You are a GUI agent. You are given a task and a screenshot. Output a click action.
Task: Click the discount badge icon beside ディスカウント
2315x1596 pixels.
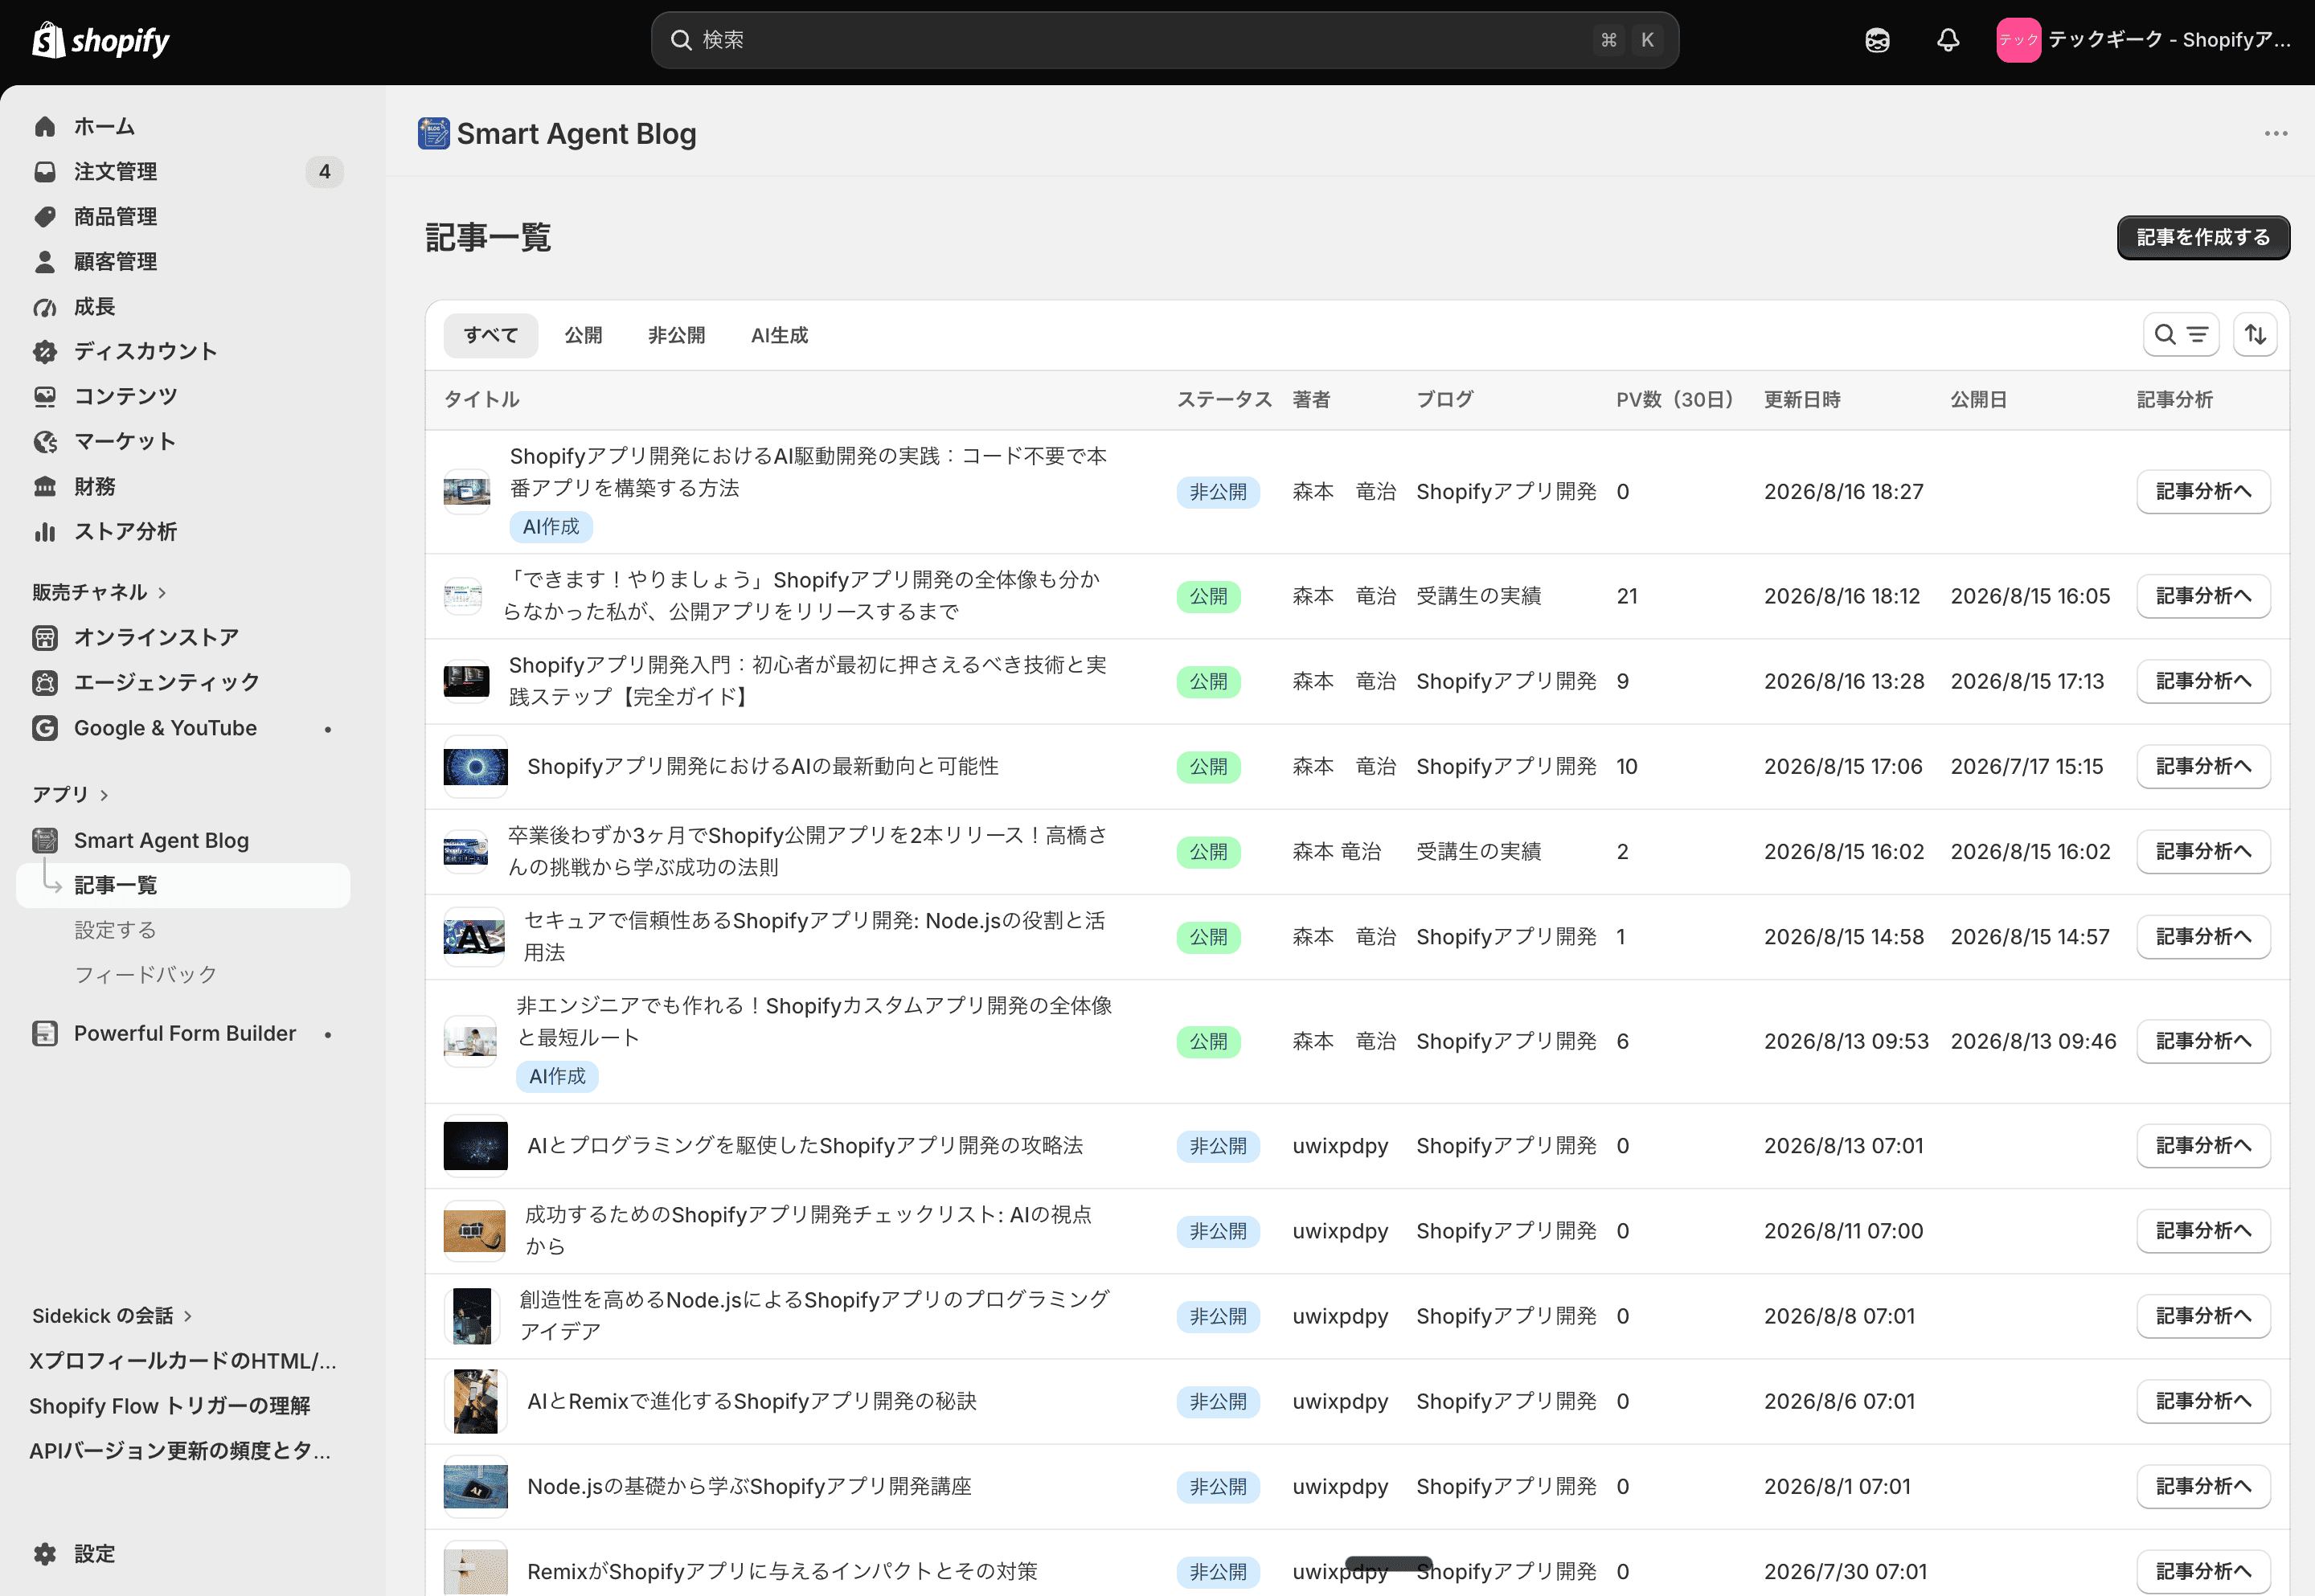pyautogui.click(x=45, y=351)
